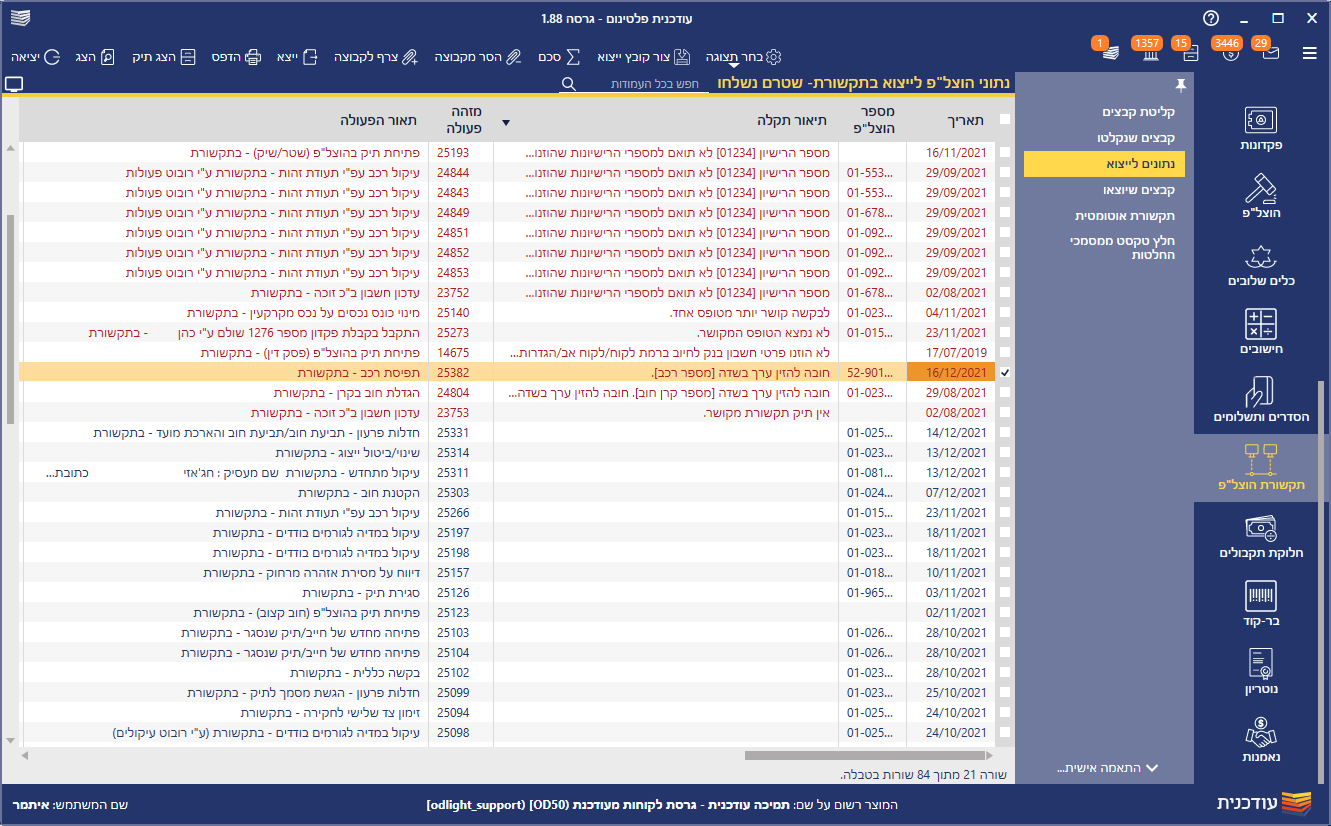Sort by the תאור הפעולה column header
The image size is (1331, 826).
point(379,121)
